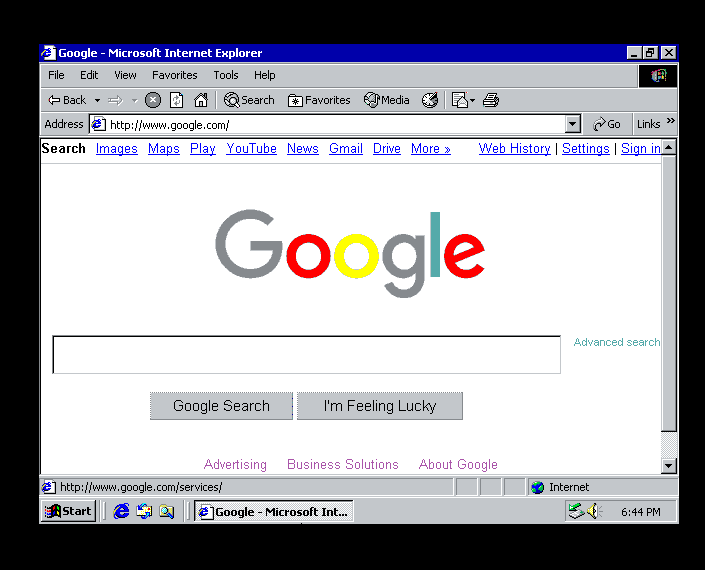Stop page loading with the Stop icon

coord(153,100)
